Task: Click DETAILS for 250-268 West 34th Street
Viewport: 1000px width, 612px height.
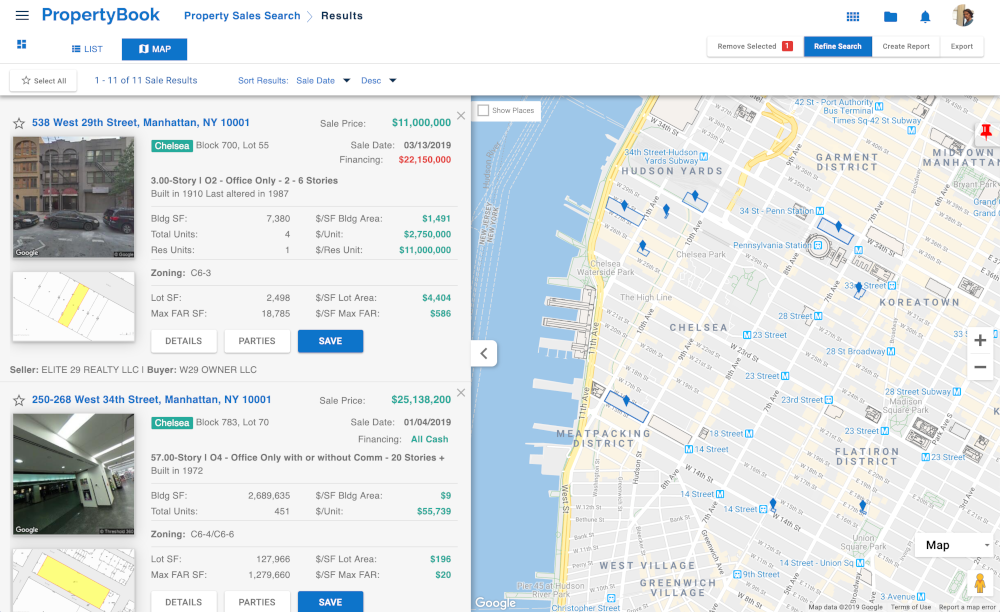Action: [x=184, y=601]
